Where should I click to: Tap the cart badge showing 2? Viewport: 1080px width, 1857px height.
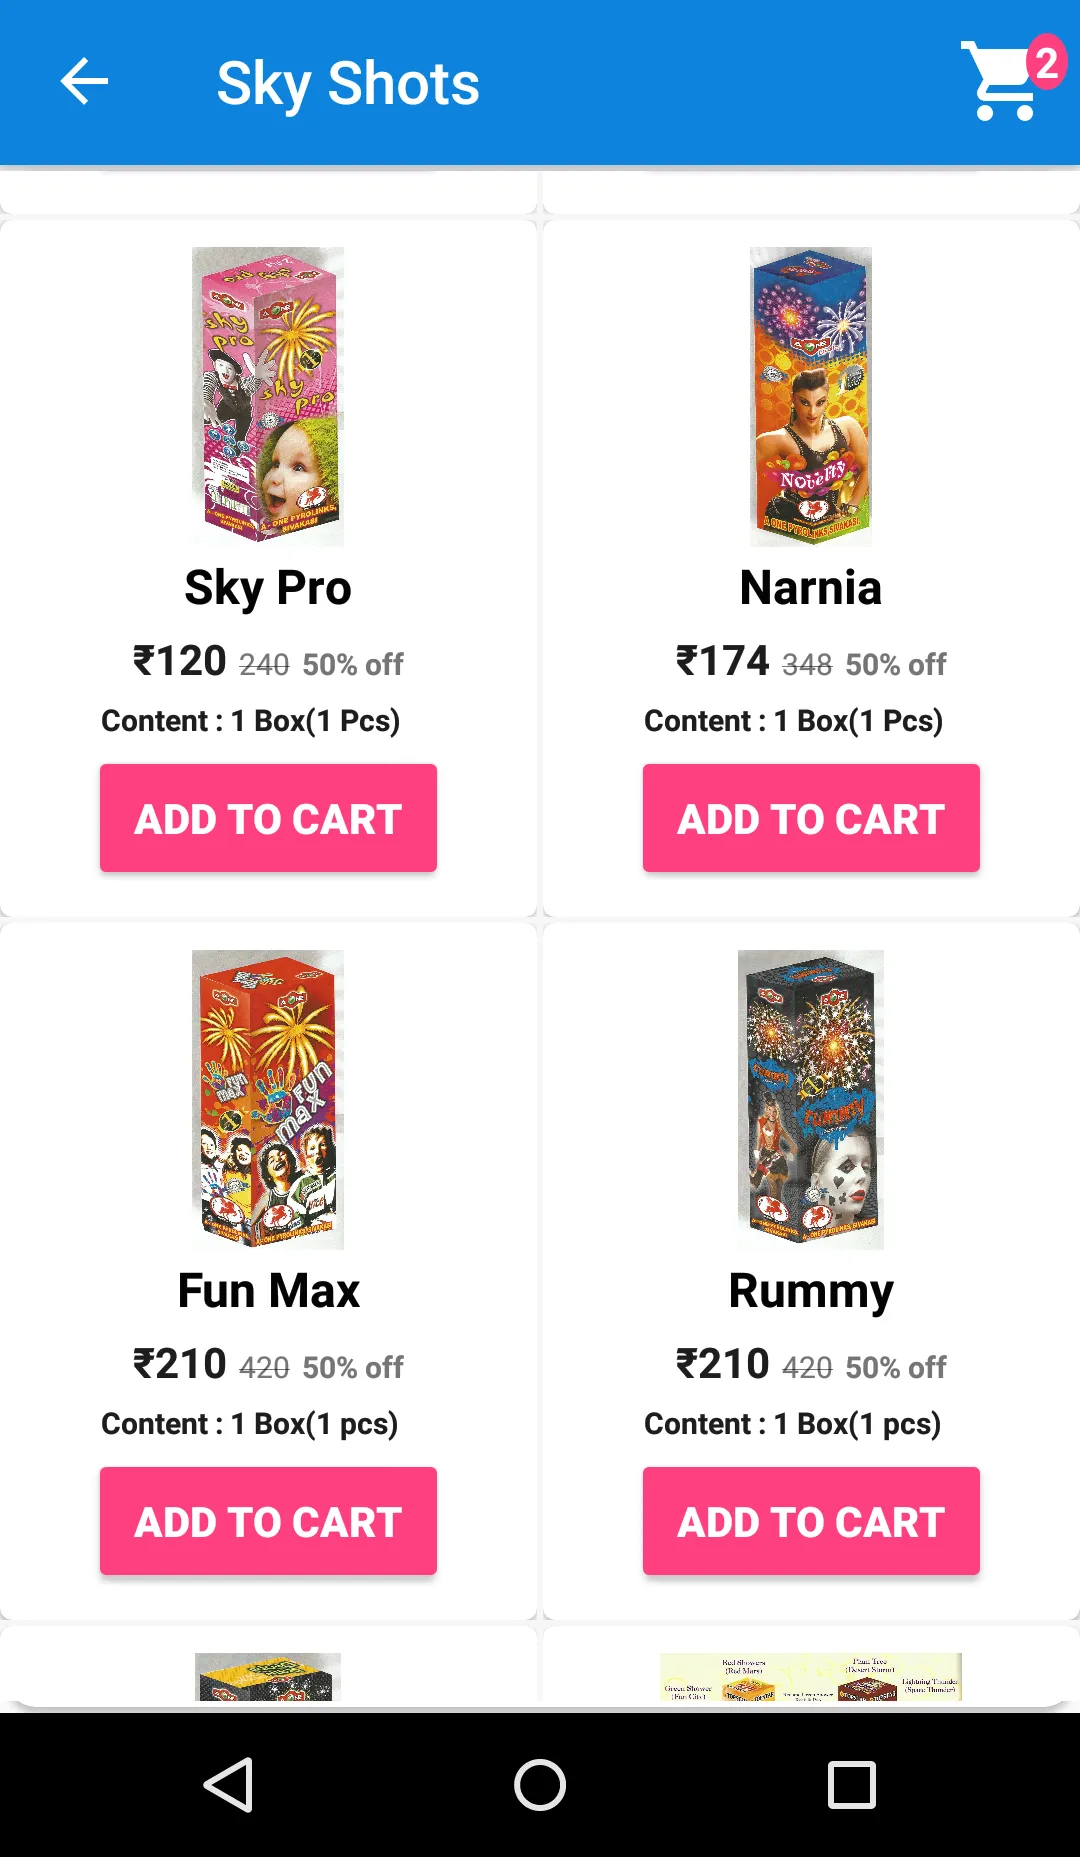[1046, 63]
